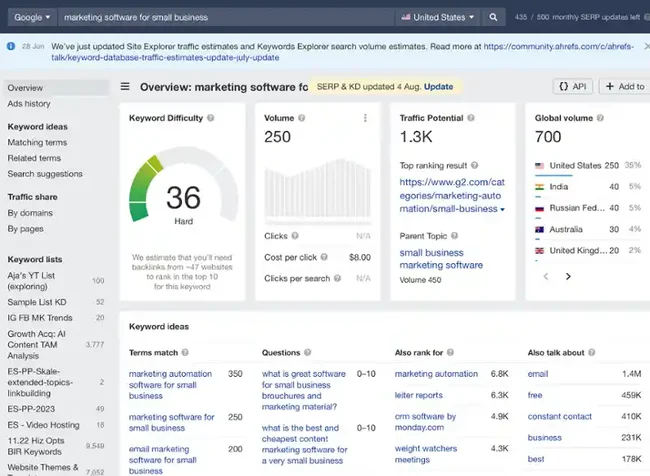Click the search magnifier button

[493, 17]
